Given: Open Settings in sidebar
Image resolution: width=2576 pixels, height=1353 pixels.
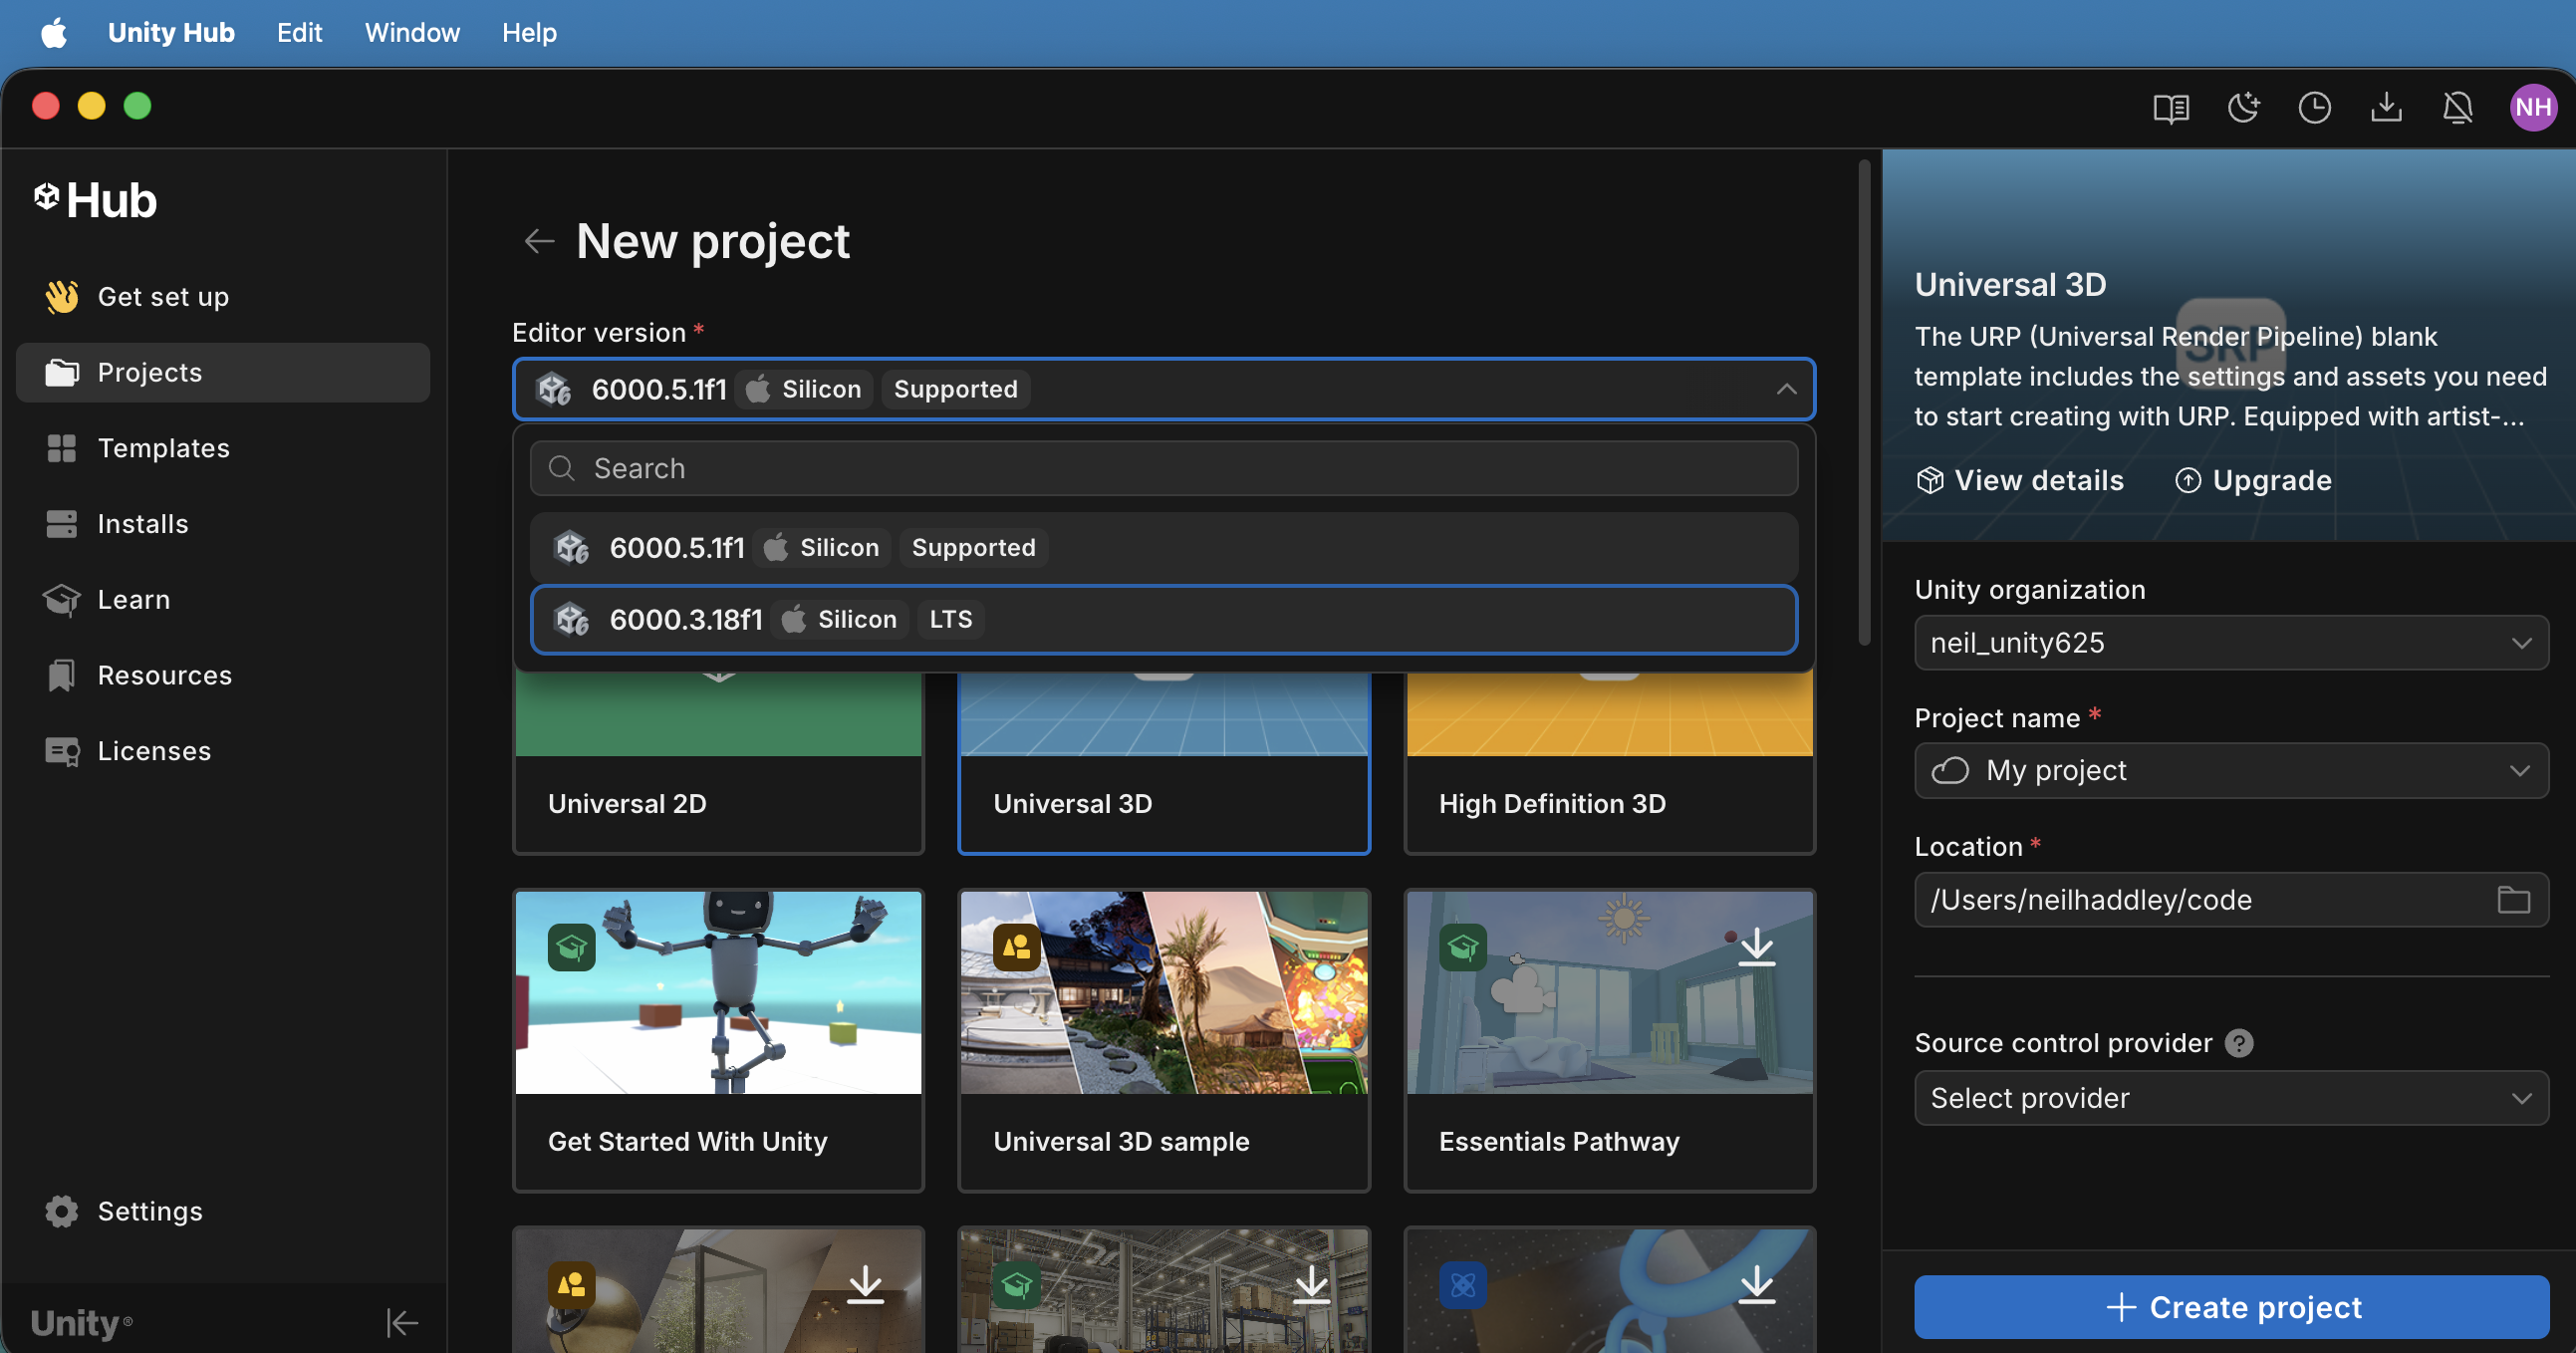Looking at the screenshot, I should [223, 1211].
